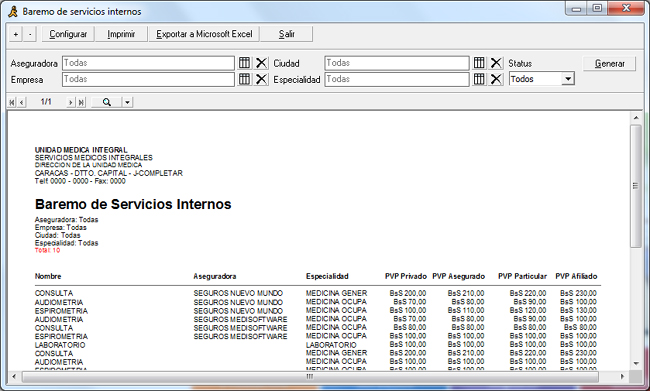The width and height of the screenshot is (650, 391).
Task: Click the Generar button
Action: (x=609, y=64)
